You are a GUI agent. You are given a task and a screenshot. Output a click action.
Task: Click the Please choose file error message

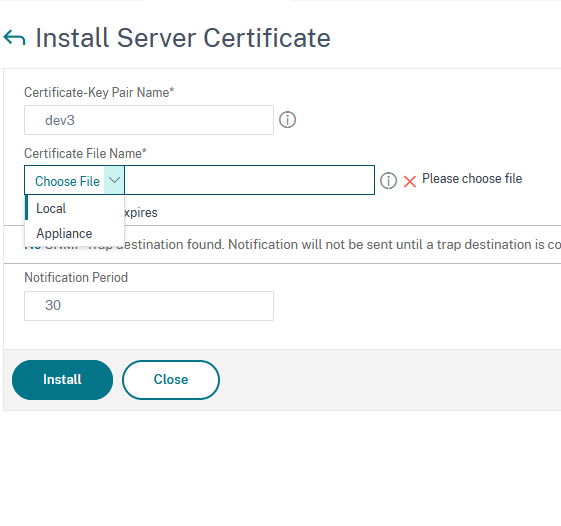pyautogui.click(x=472, y=179)
